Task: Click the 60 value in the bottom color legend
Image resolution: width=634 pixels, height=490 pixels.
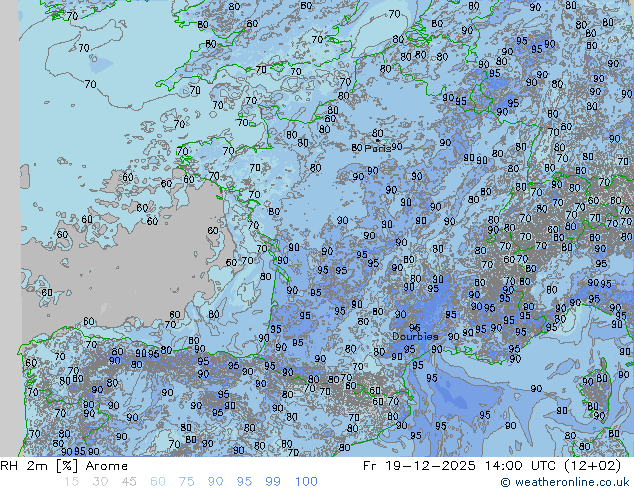Action: [x=158, y=482]
